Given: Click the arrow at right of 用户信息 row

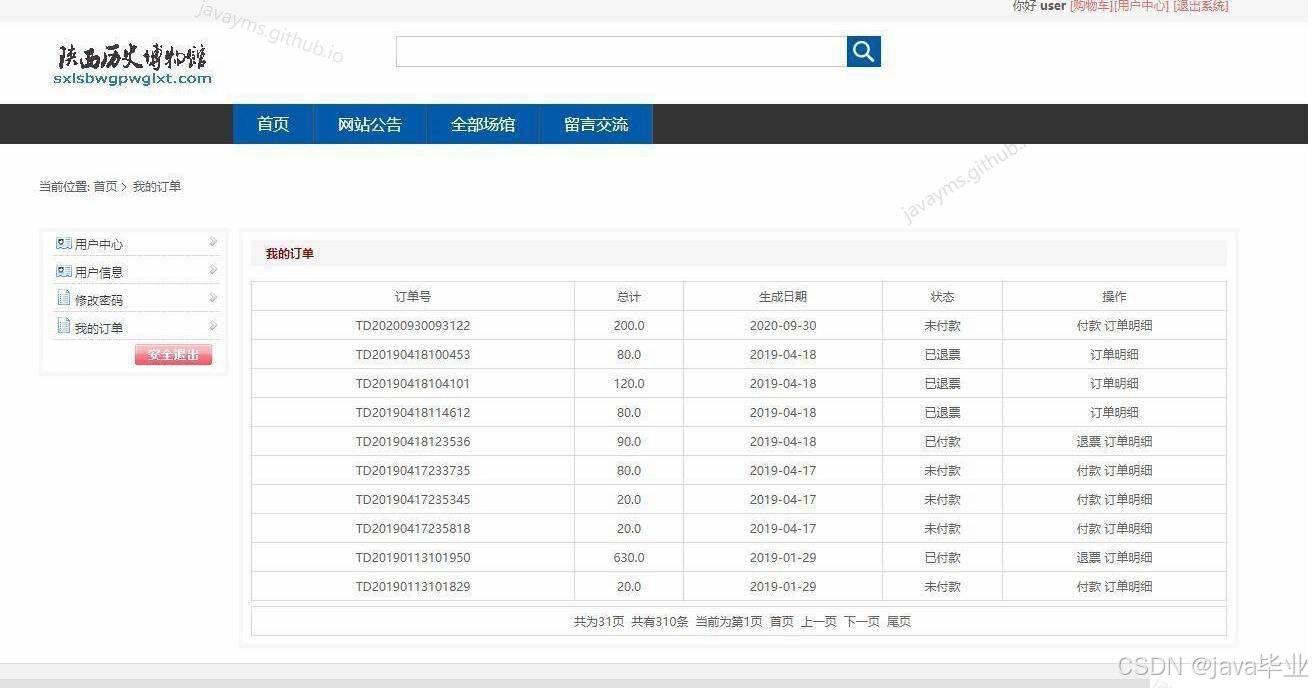Looking at the screenshot, I should pos(213,270).
